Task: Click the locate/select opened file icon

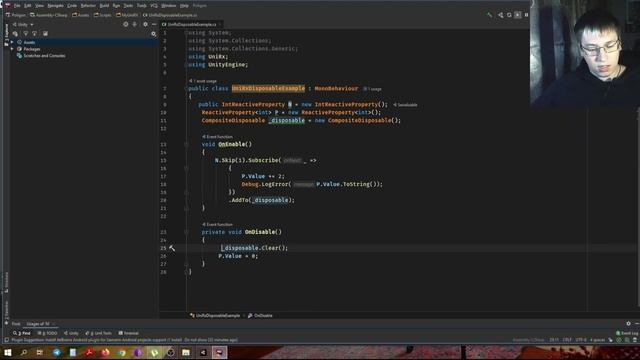Action: (126, 24)
